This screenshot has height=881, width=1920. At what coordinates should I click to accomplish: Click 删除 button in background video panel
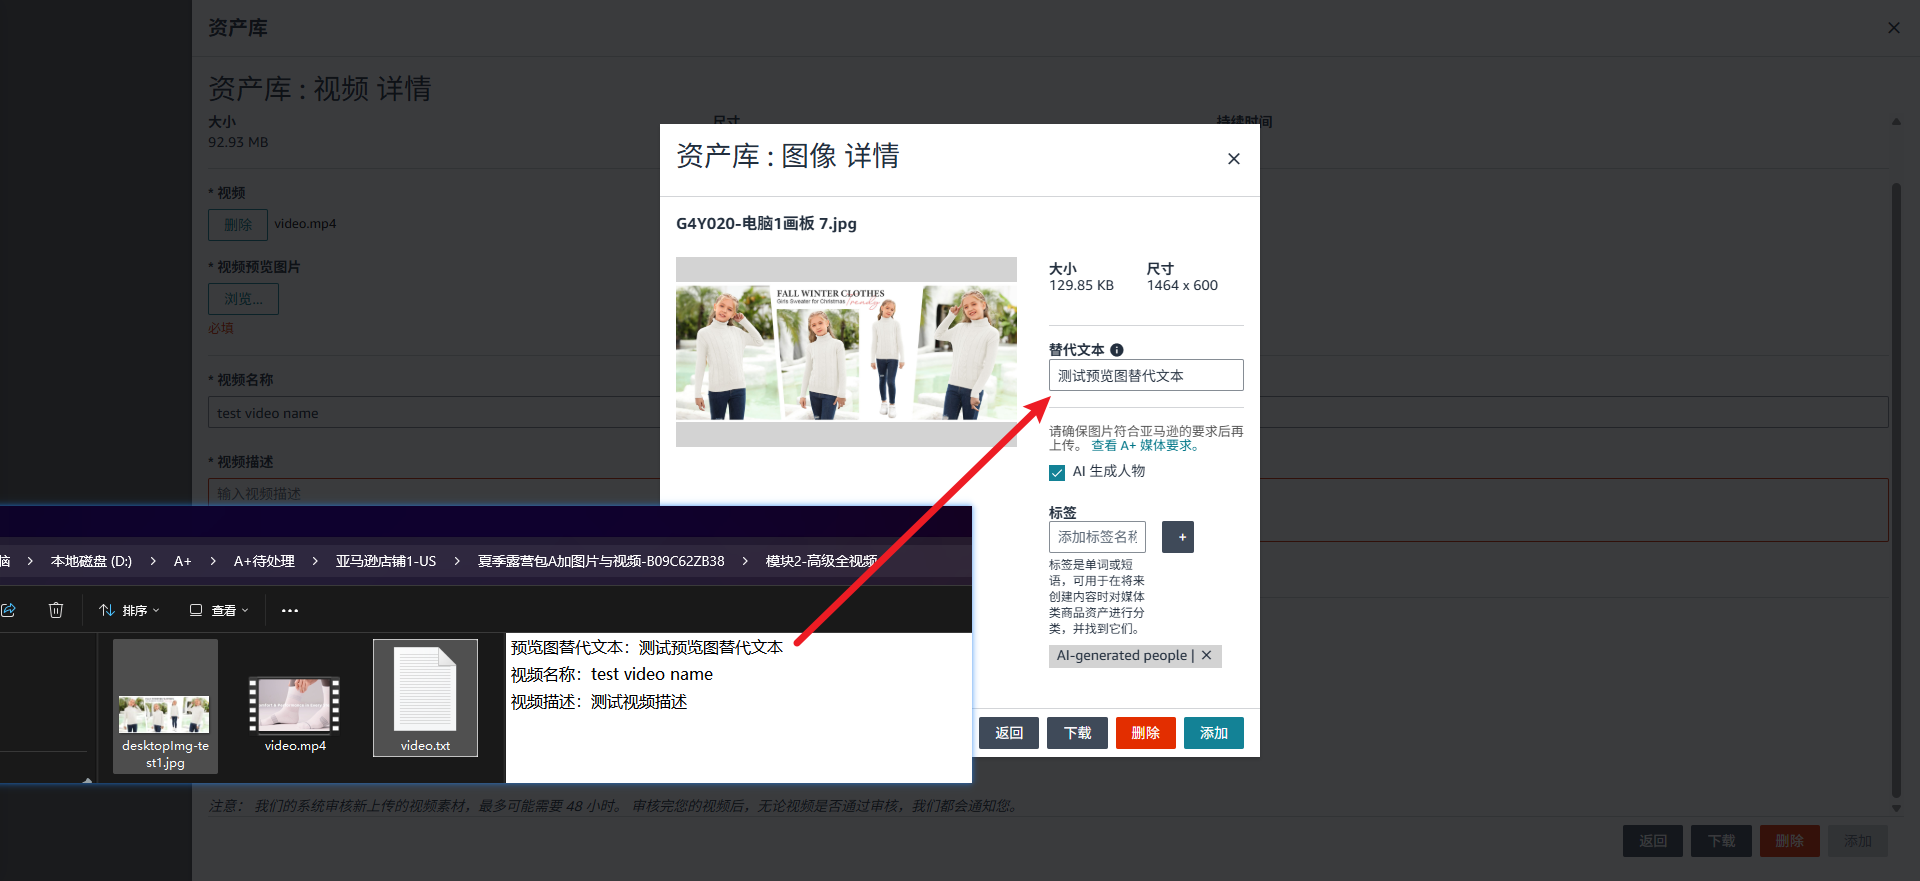(x=1790, y=841)
